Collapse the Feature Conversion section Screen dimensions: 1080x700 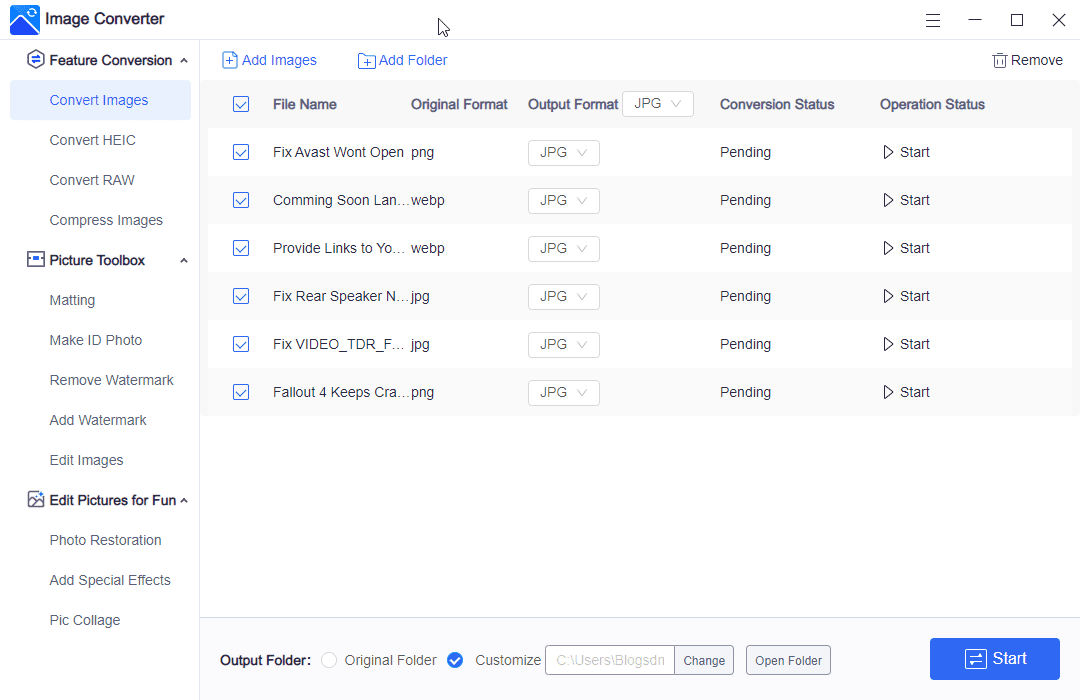[184, 61]
